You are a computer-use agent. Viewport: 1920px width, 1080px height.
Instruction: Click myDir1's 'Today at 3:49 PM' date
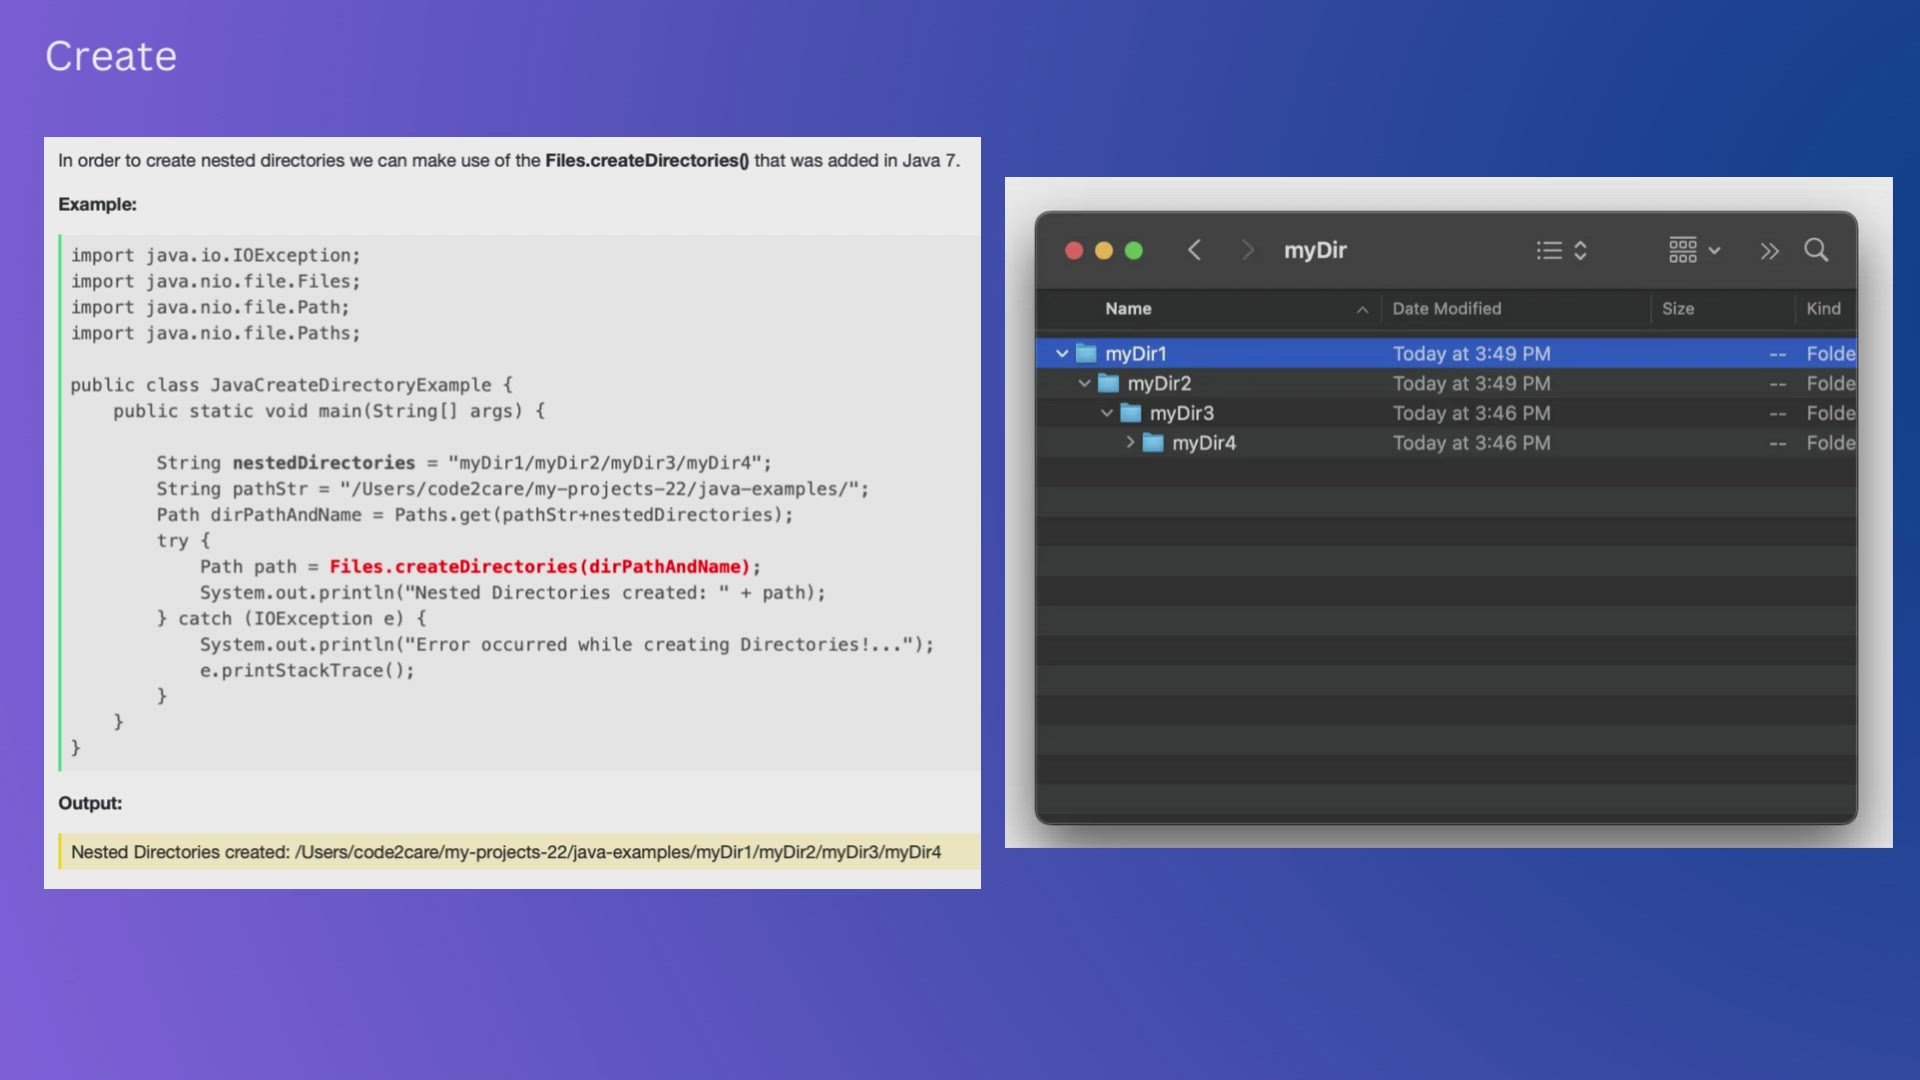point(1471,353)
